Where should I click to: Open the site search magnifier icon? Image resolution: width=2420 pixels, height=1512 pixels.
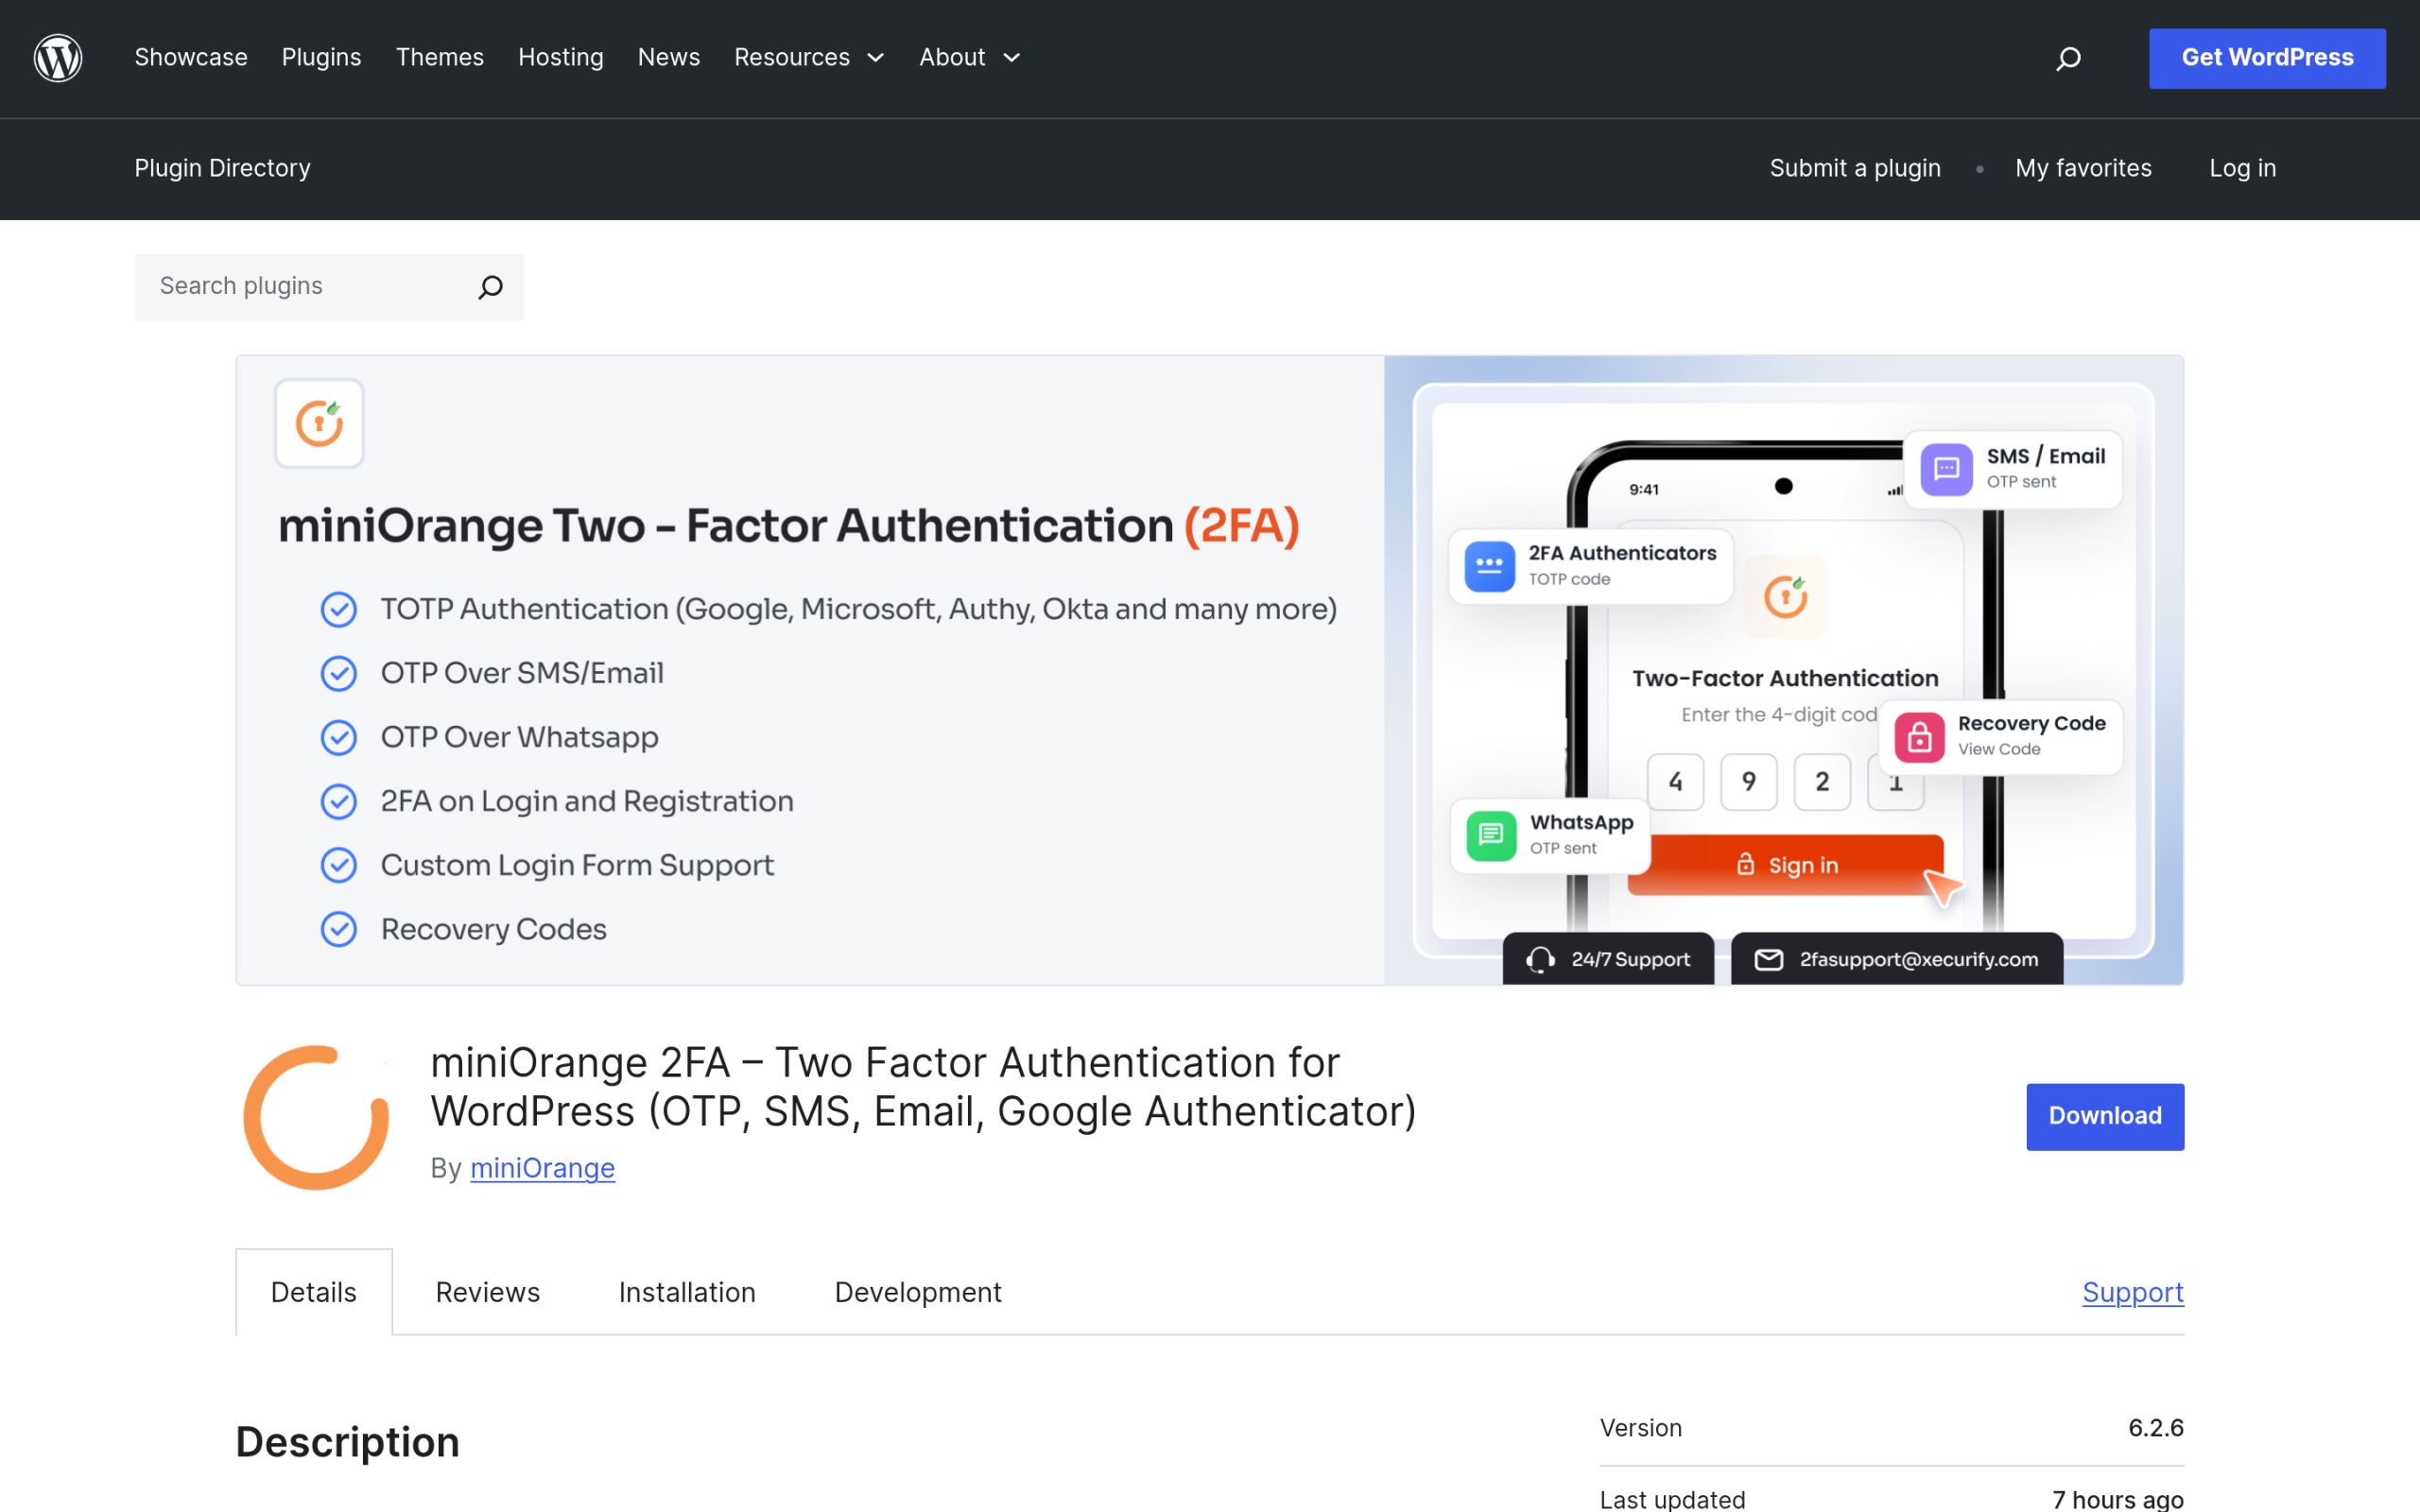[x=2068, y=59]
